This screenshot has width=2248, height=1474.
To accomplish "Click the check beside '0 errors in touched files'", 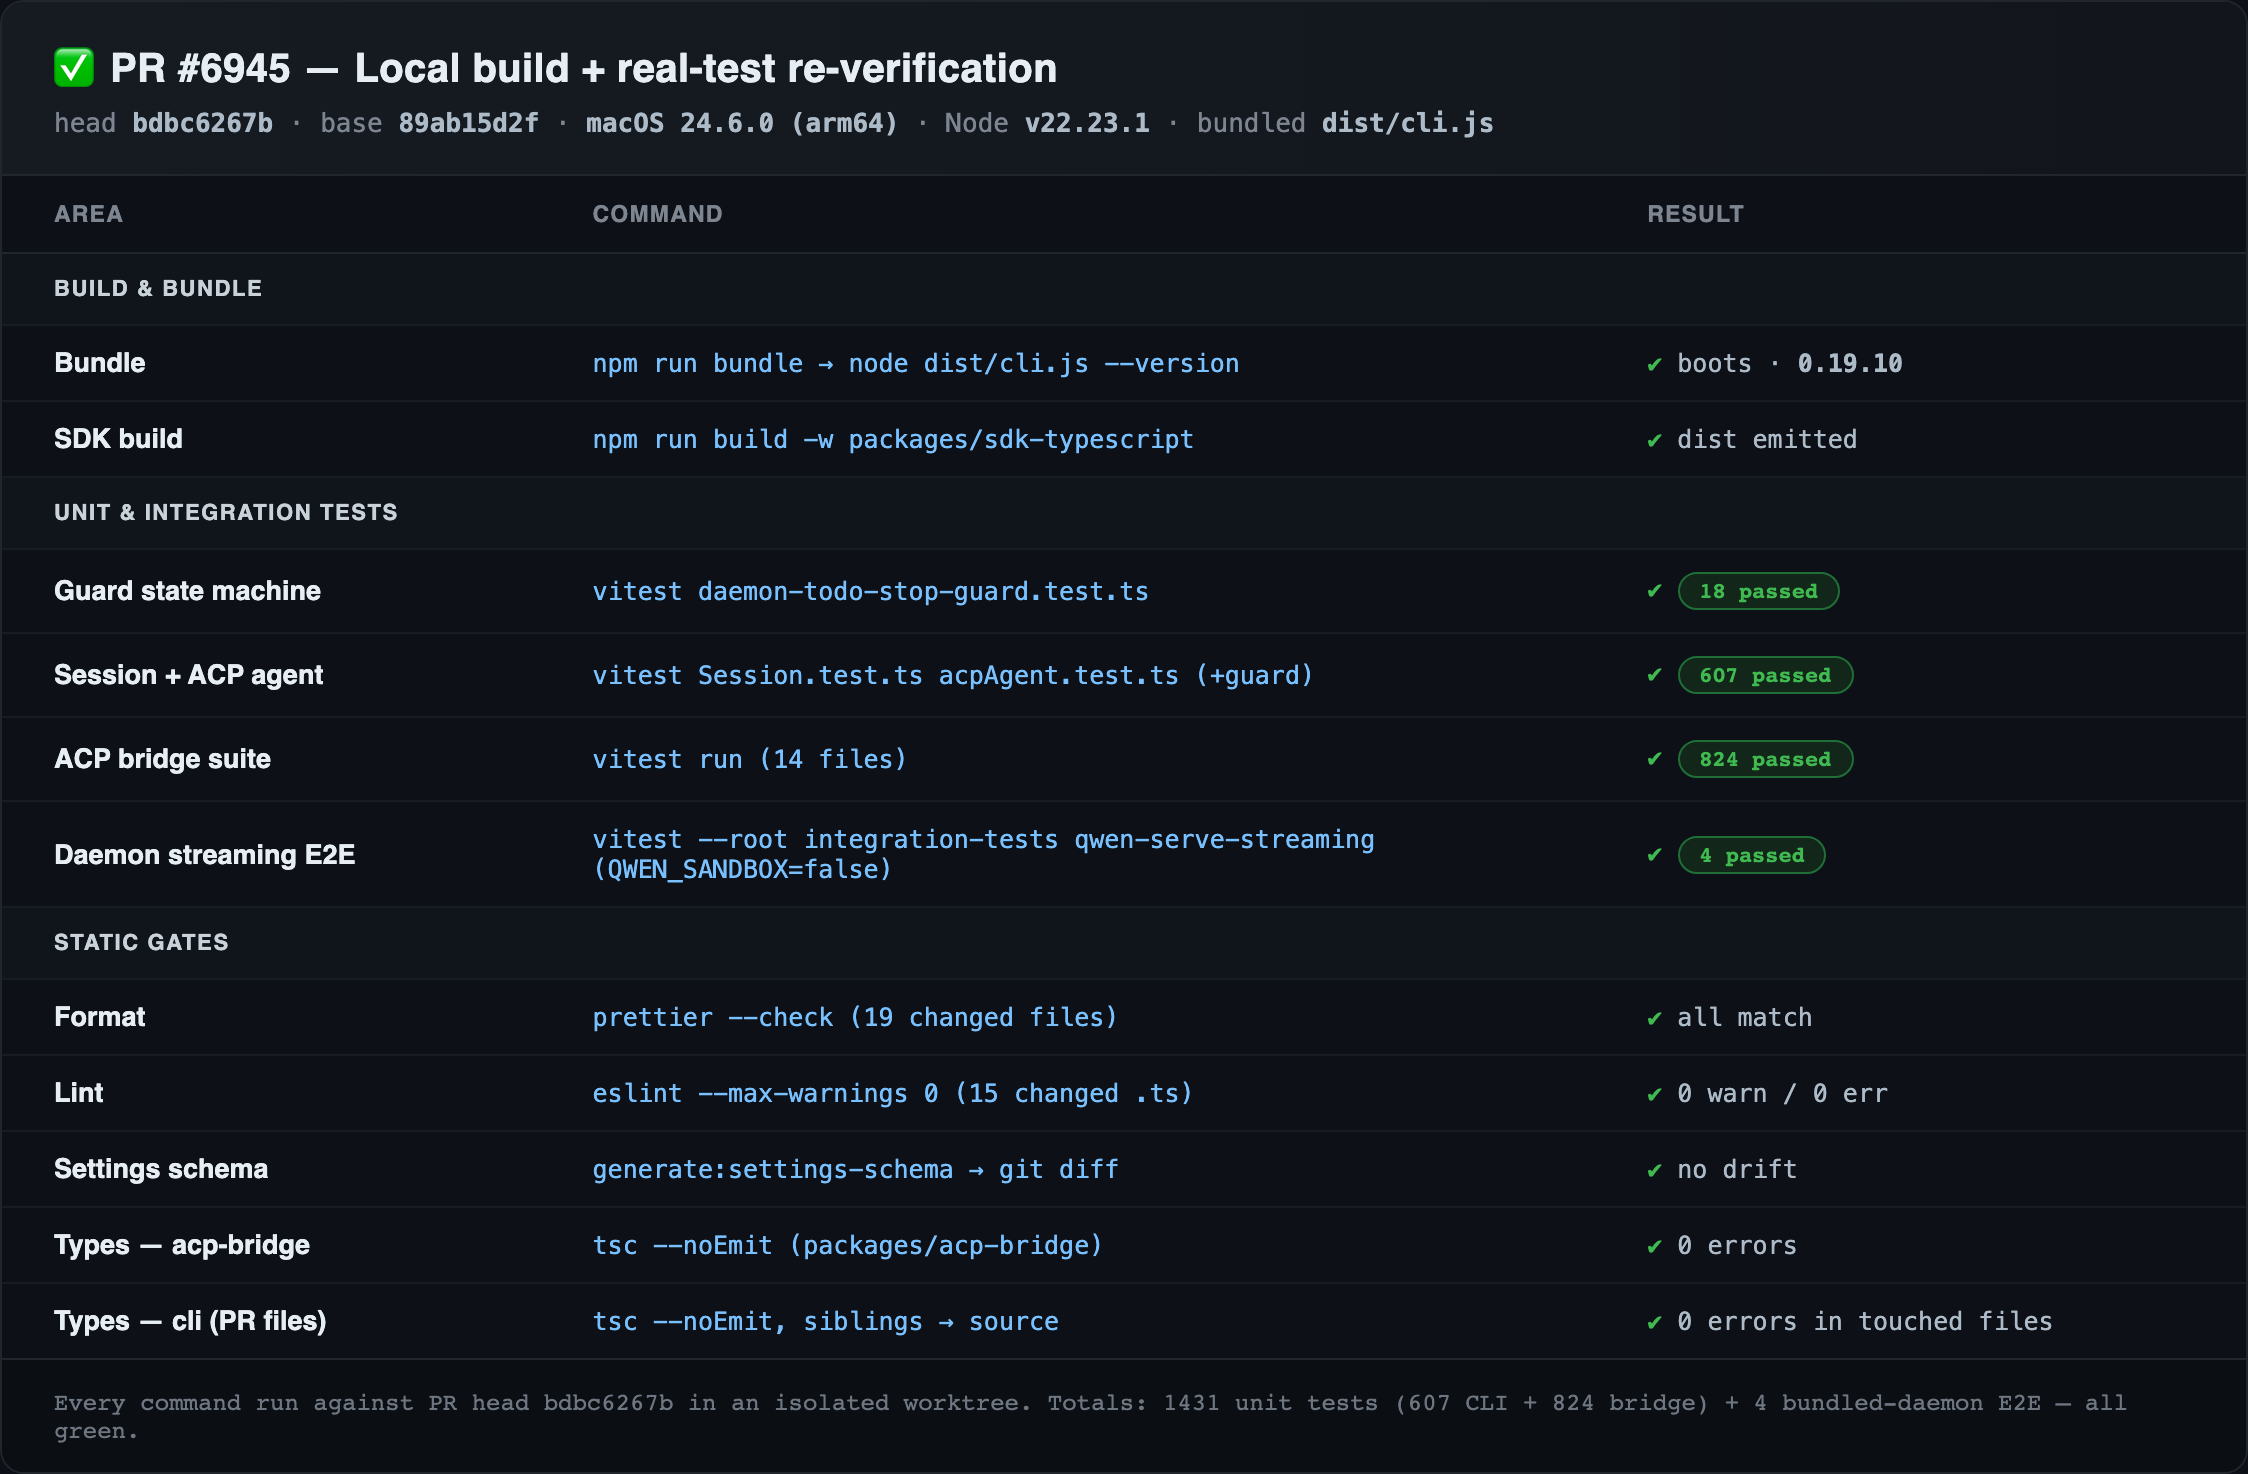I will (x=1654, y=1322).
